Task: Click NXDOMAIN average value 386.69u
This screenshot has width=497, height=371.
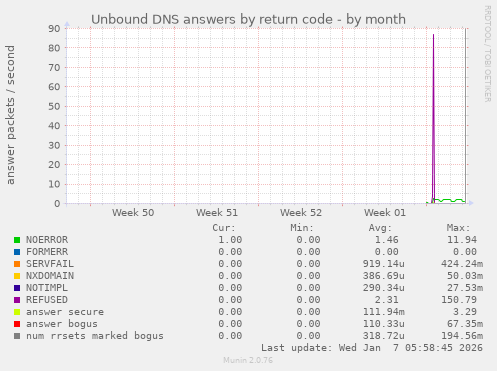Action: click(384, 276)
